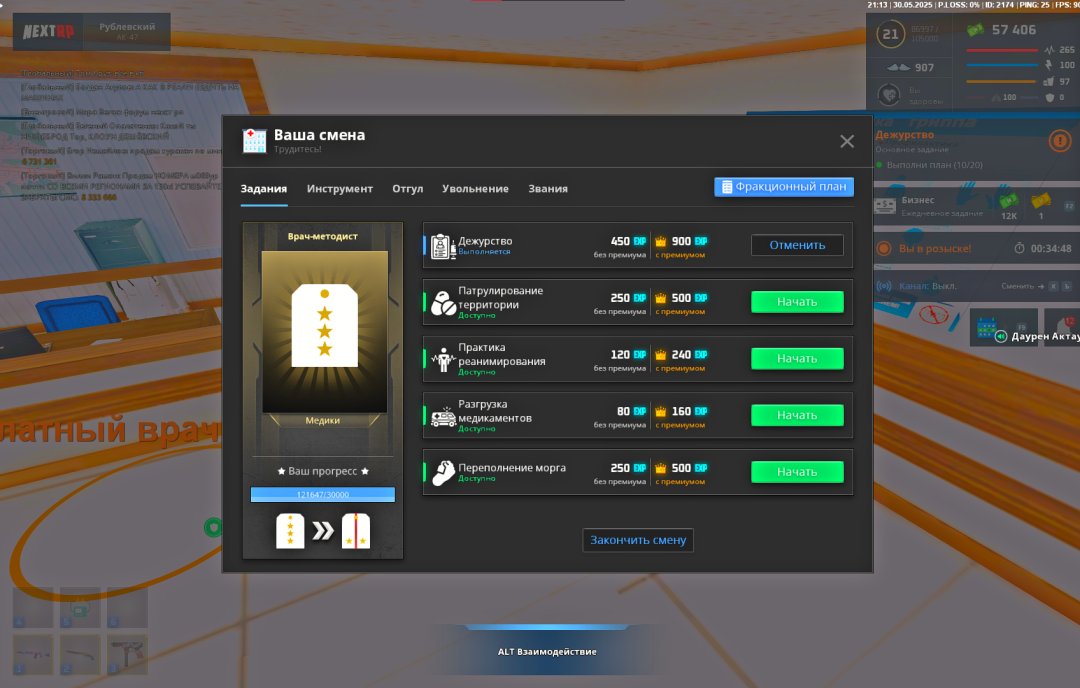Screen dimensions: 1080x688
Task: Start Переполнение морга task
Action: point(797,472)
